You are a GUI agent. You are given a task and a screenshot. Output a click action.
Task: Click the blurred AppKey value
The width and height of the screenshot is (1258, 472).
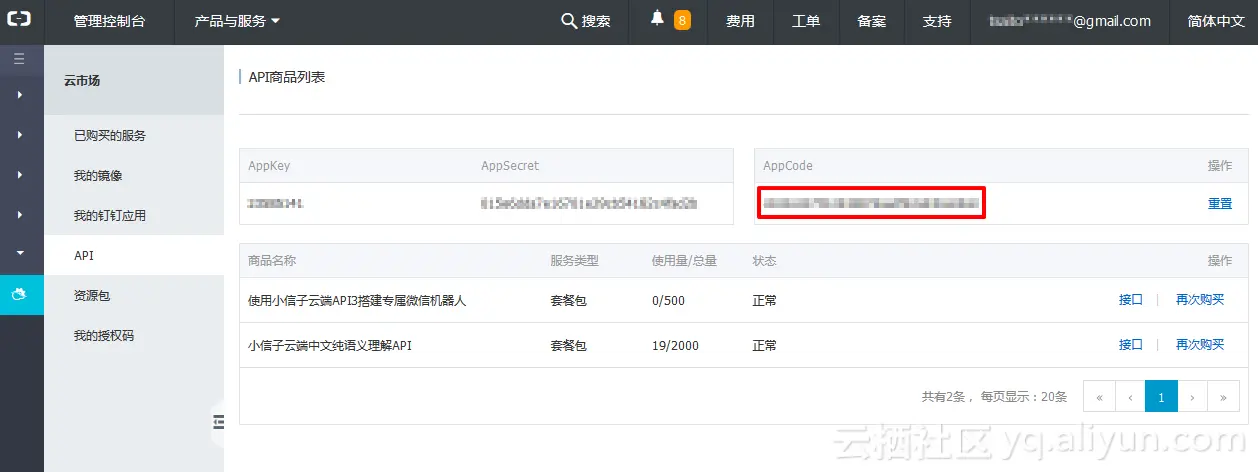pos(276,203)
